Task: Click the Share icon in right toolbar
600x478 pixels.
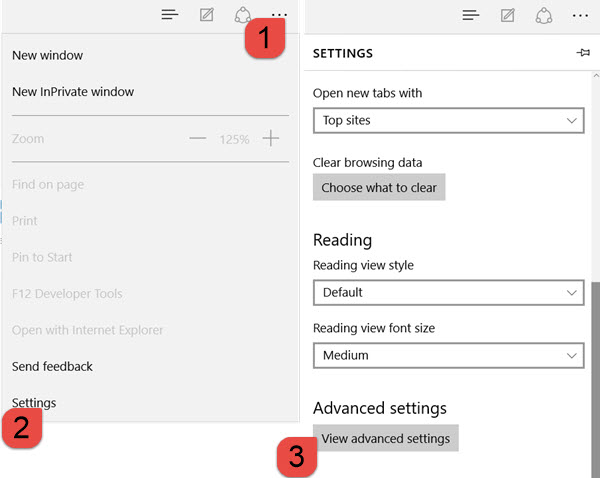Action: 544,15
